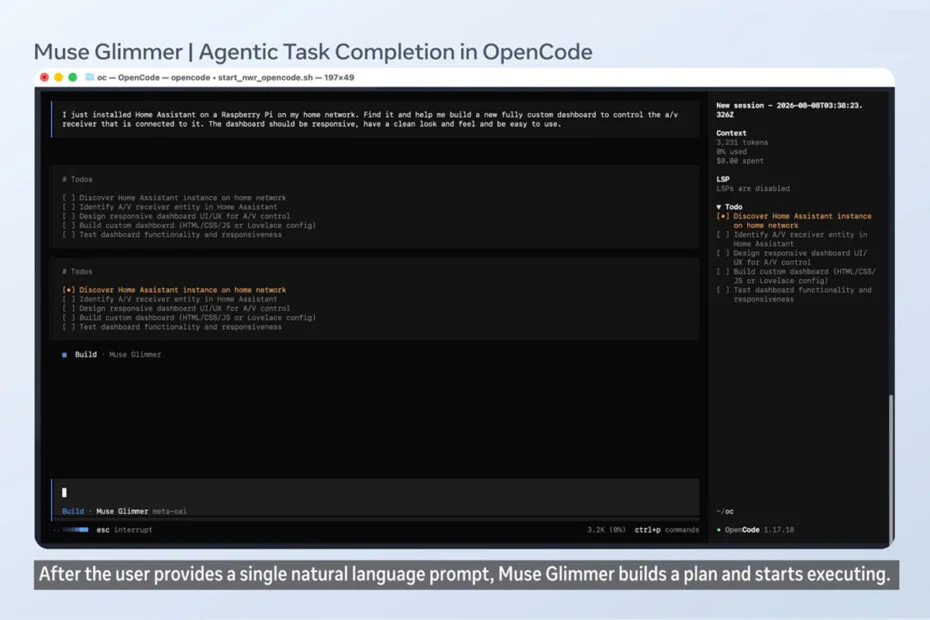Click the Context heading in sidebar
Screen dimensions: 930x620
click(x=731, y=133)
